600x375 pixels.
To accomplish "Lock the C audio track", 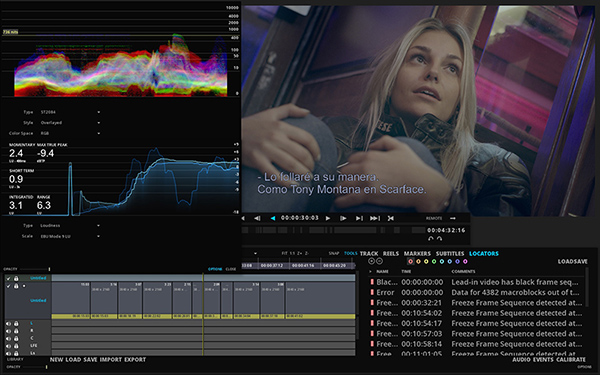I will coord(16,338).
